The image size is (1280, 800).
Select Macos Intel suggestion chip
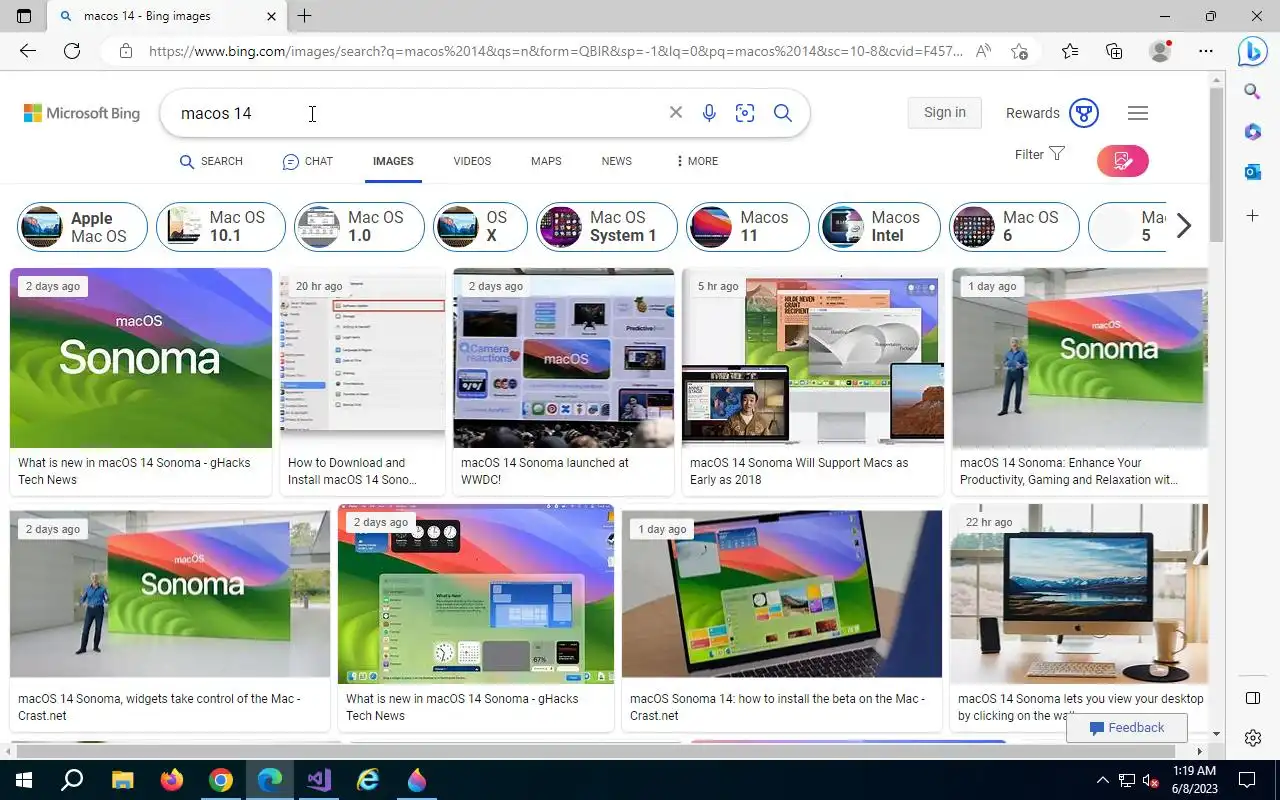(x=880, y=227)
